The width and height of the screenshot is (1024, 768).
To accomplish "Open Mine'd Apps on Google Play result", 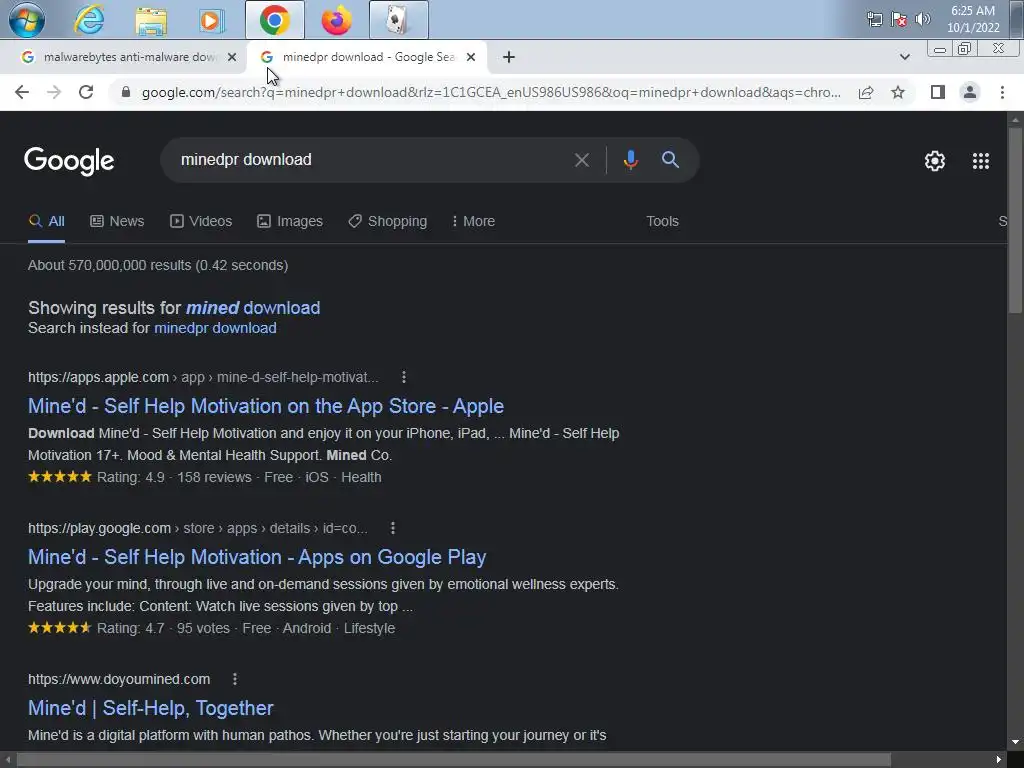I will click(257, 557).
